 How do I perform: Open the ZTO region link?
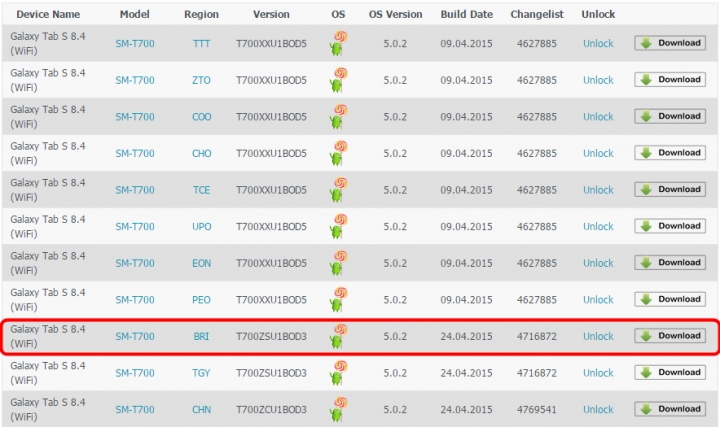point(201,80)
